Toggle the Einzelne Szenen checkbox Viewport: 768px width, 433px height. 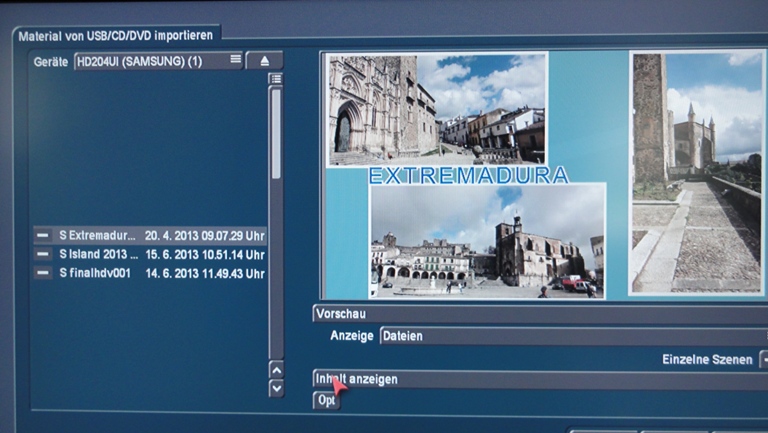point(762,359)
